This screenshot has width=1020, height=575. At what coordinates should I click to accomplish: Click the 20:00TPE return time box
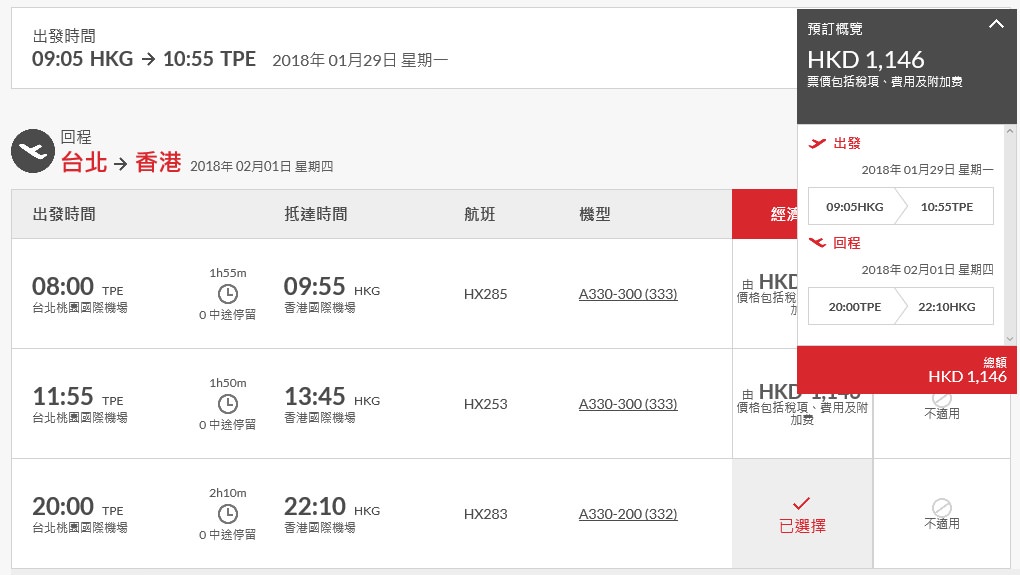tap(854, 307)
